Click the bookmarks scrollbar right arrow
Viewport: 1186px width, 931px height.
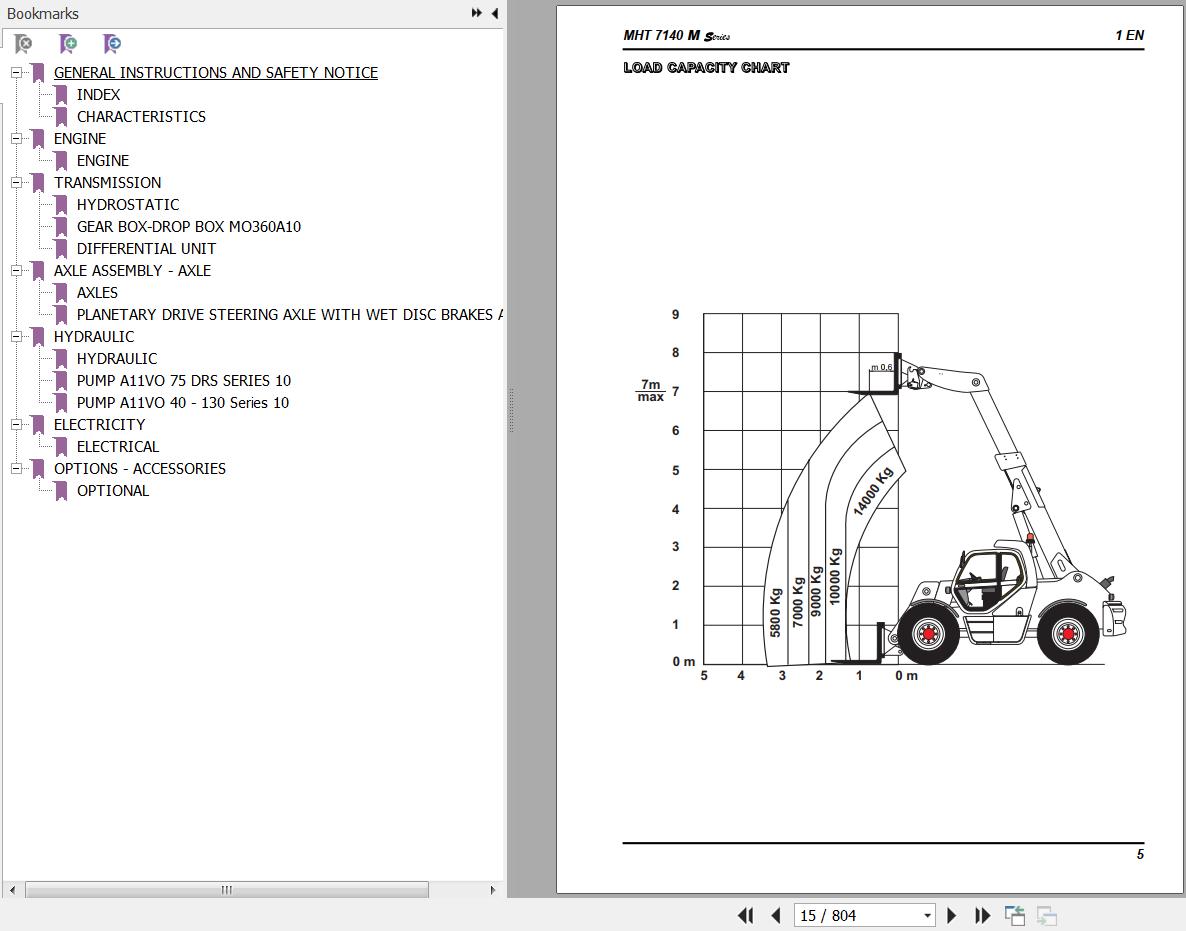[x=493, y=889]
